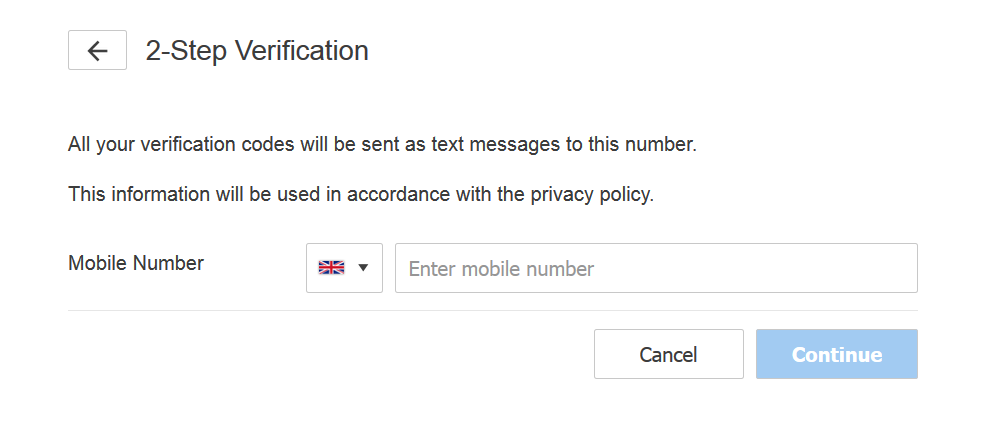The width and height of the screenshot is (981, 441).
Task: Proceed with the blue Continue button
Action: [836, 354]
